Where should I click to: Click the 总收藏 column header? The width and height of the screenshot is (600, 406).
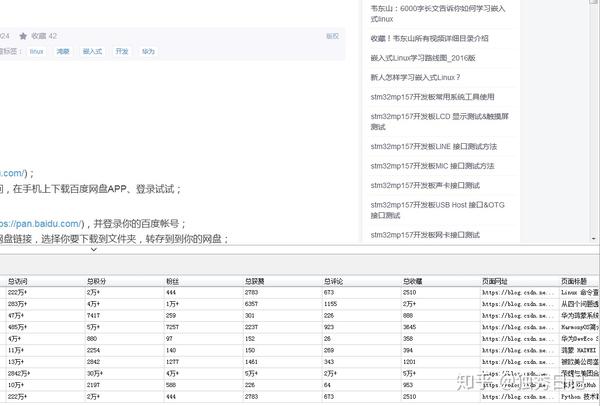(440, 281)
